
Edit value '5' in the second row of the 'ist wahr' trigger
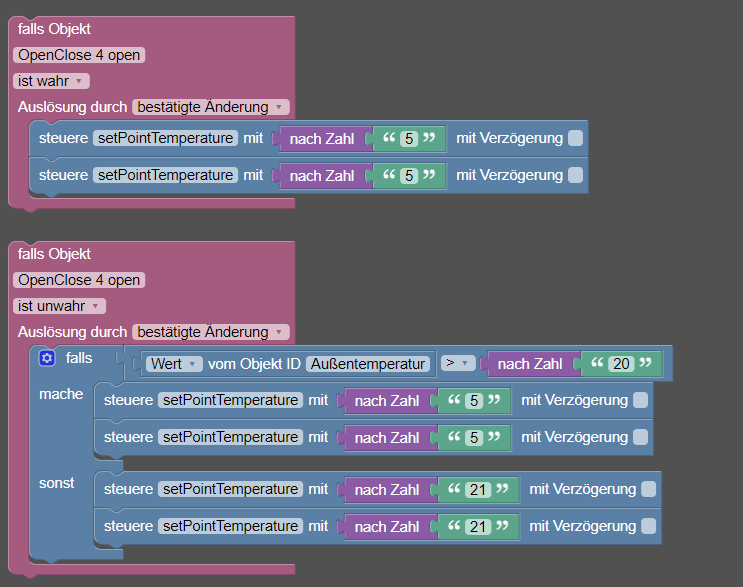click(x=409, y=176)
